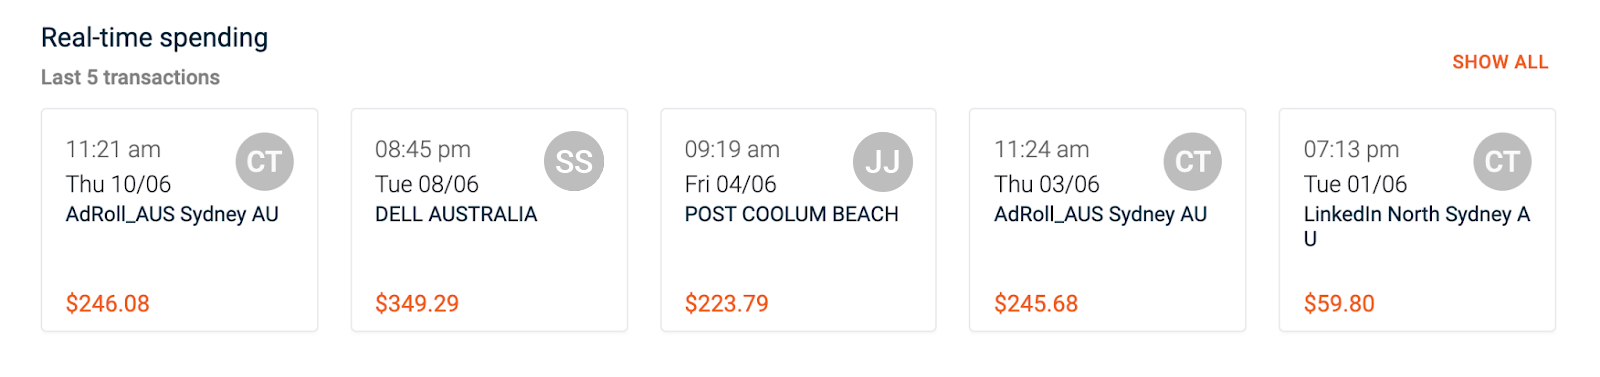The width and height of the screenshot is (1600, 377).
Task: Click the Last 5 transactions subtitle
Action: (x=130, y=77)
